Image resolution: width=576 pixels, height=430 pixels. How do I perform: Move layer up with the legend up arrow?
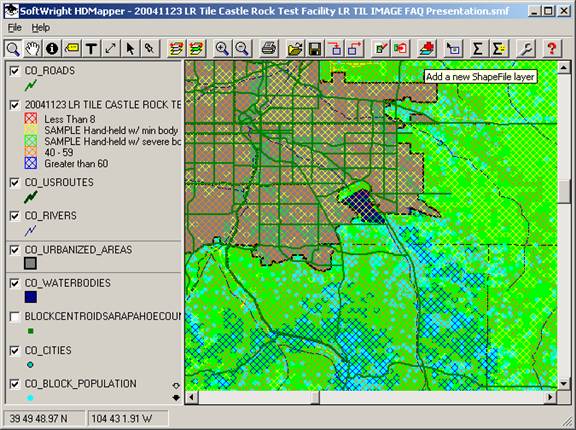pos(176,385)
